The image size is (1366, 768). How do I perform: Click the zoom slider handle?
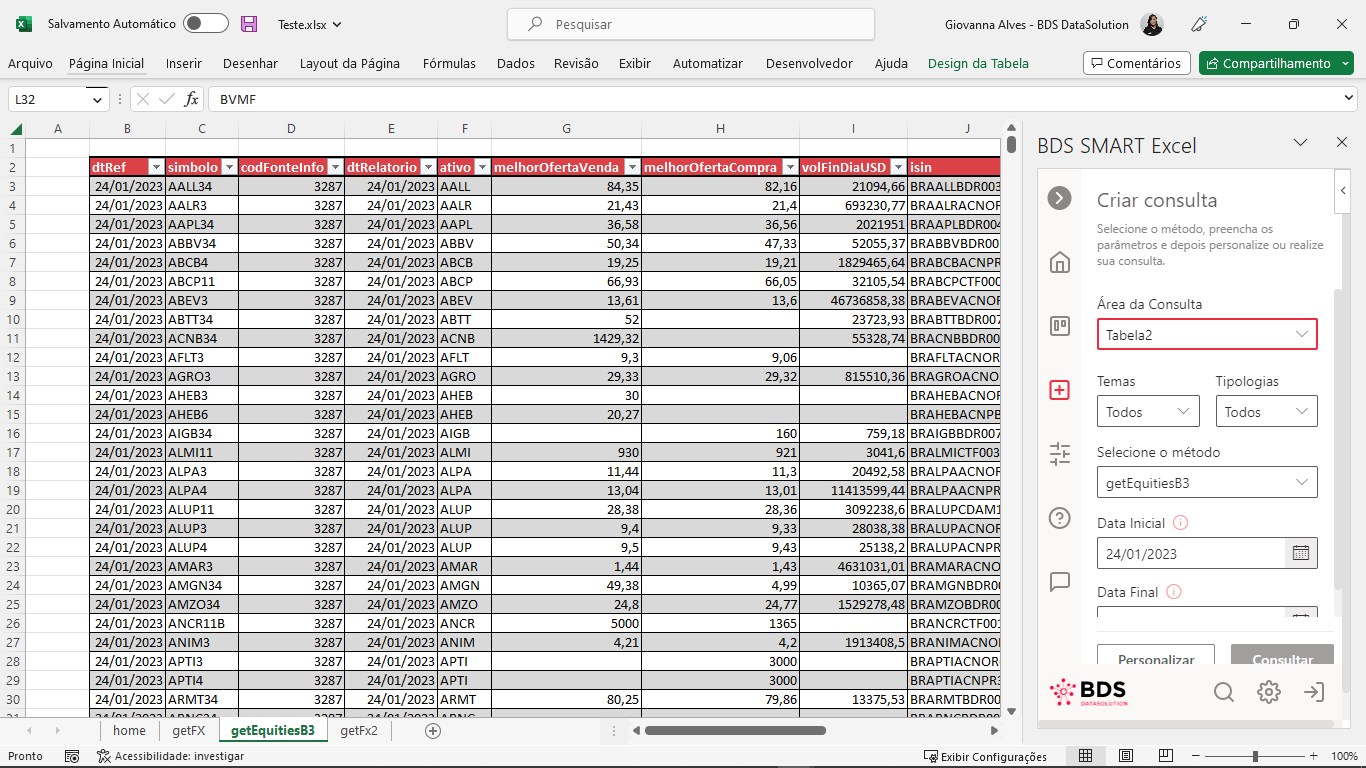pyautogui.click(x=1255, y=756)
